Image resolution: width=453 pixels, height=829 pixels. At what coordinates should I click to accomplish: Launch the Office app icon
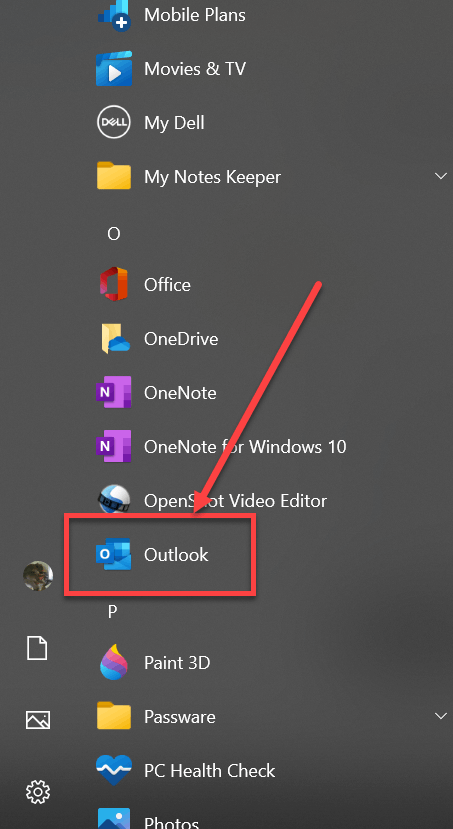[x=114, y=284]
